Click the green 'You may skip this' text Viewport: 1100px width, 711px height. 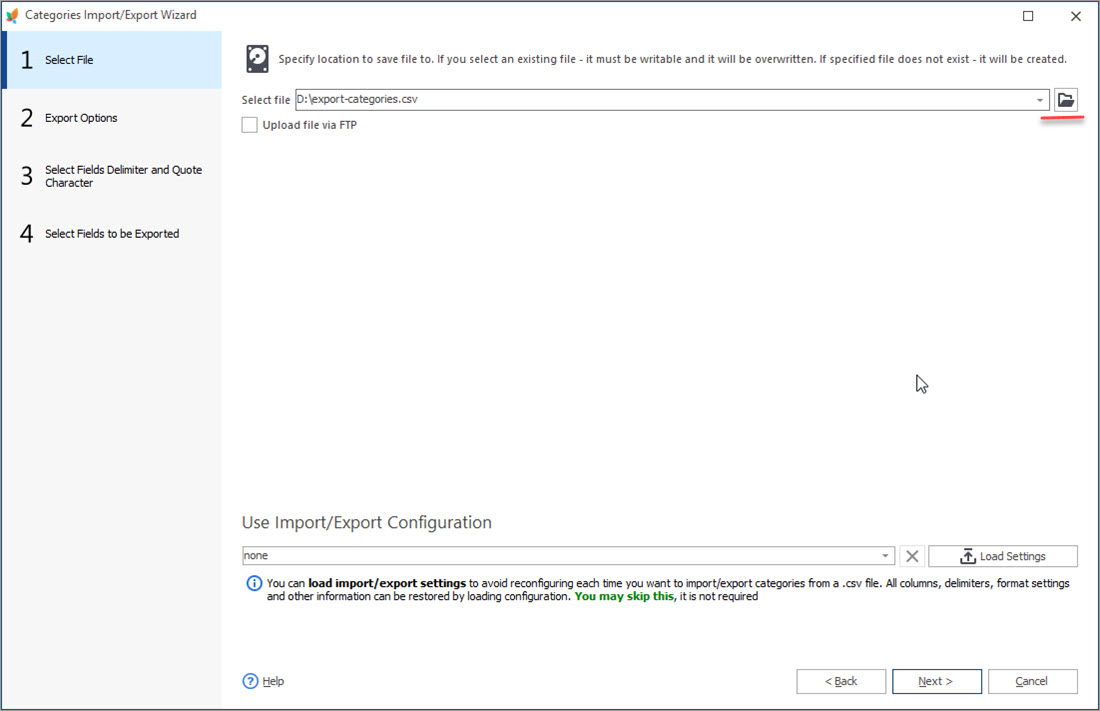pos(624,596)
